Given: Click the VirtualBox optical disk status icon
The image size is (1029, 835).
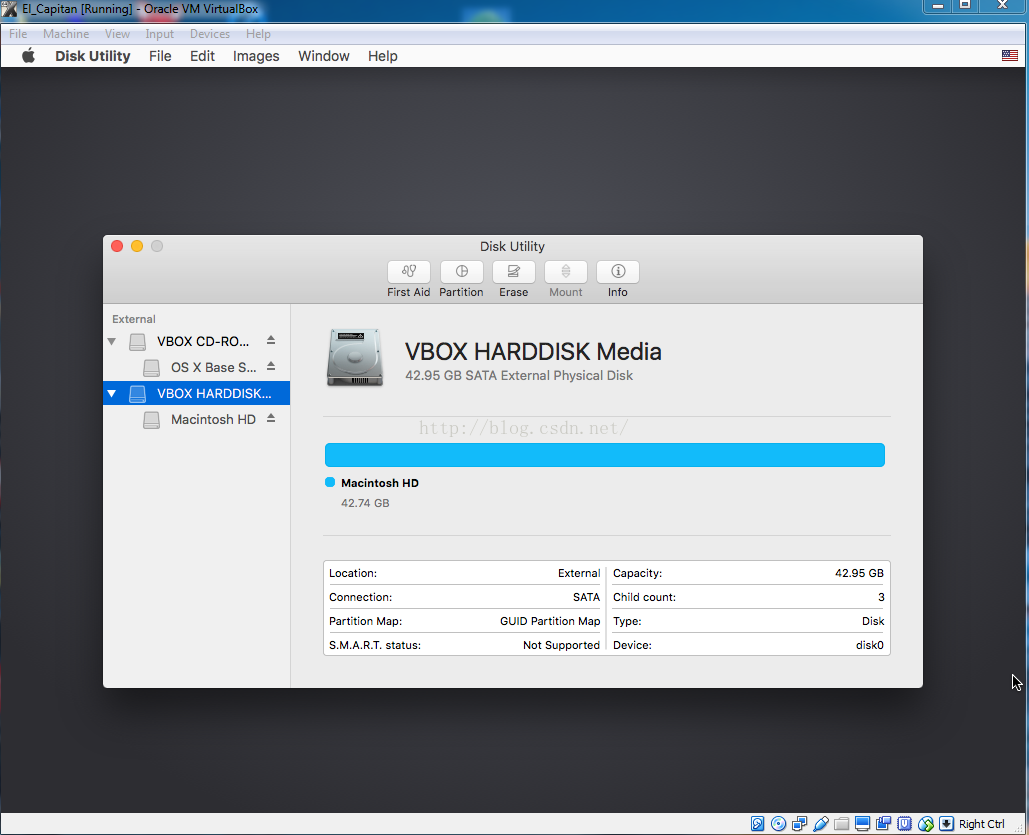Looking at the screenshot, I should click(778, 824).
